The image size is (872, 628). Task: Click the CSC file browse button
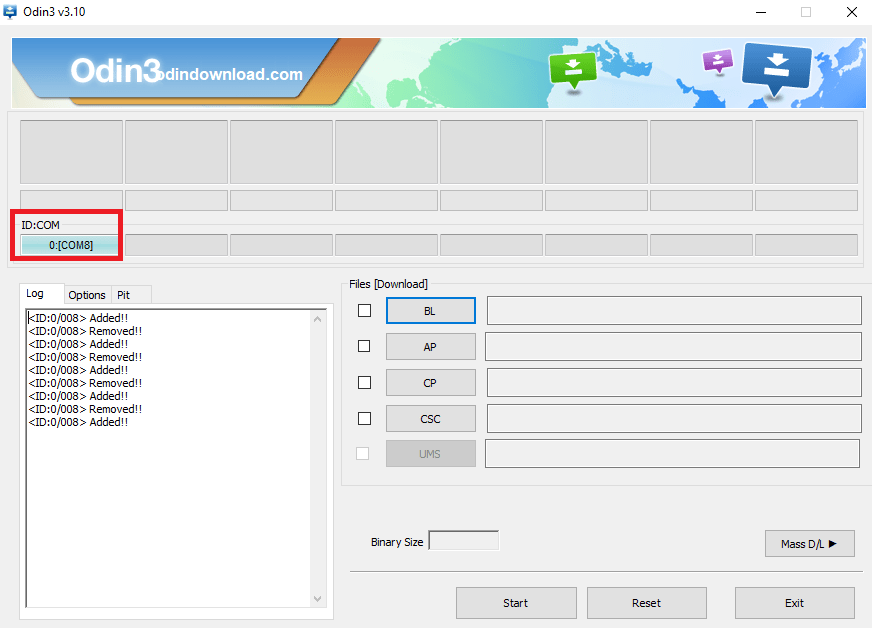[x=430, y=418]
